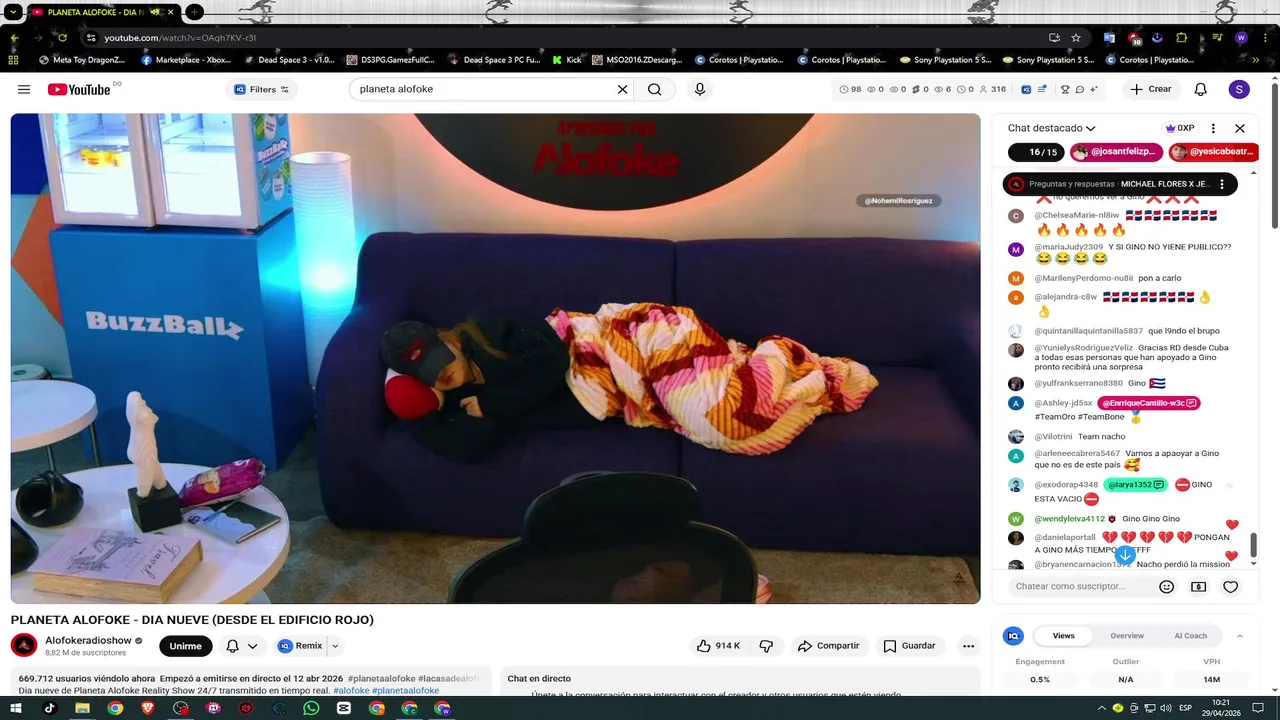Open the Windows Start menu
1280x720 pixels.
pyautogui.click(x=17, y=708)
